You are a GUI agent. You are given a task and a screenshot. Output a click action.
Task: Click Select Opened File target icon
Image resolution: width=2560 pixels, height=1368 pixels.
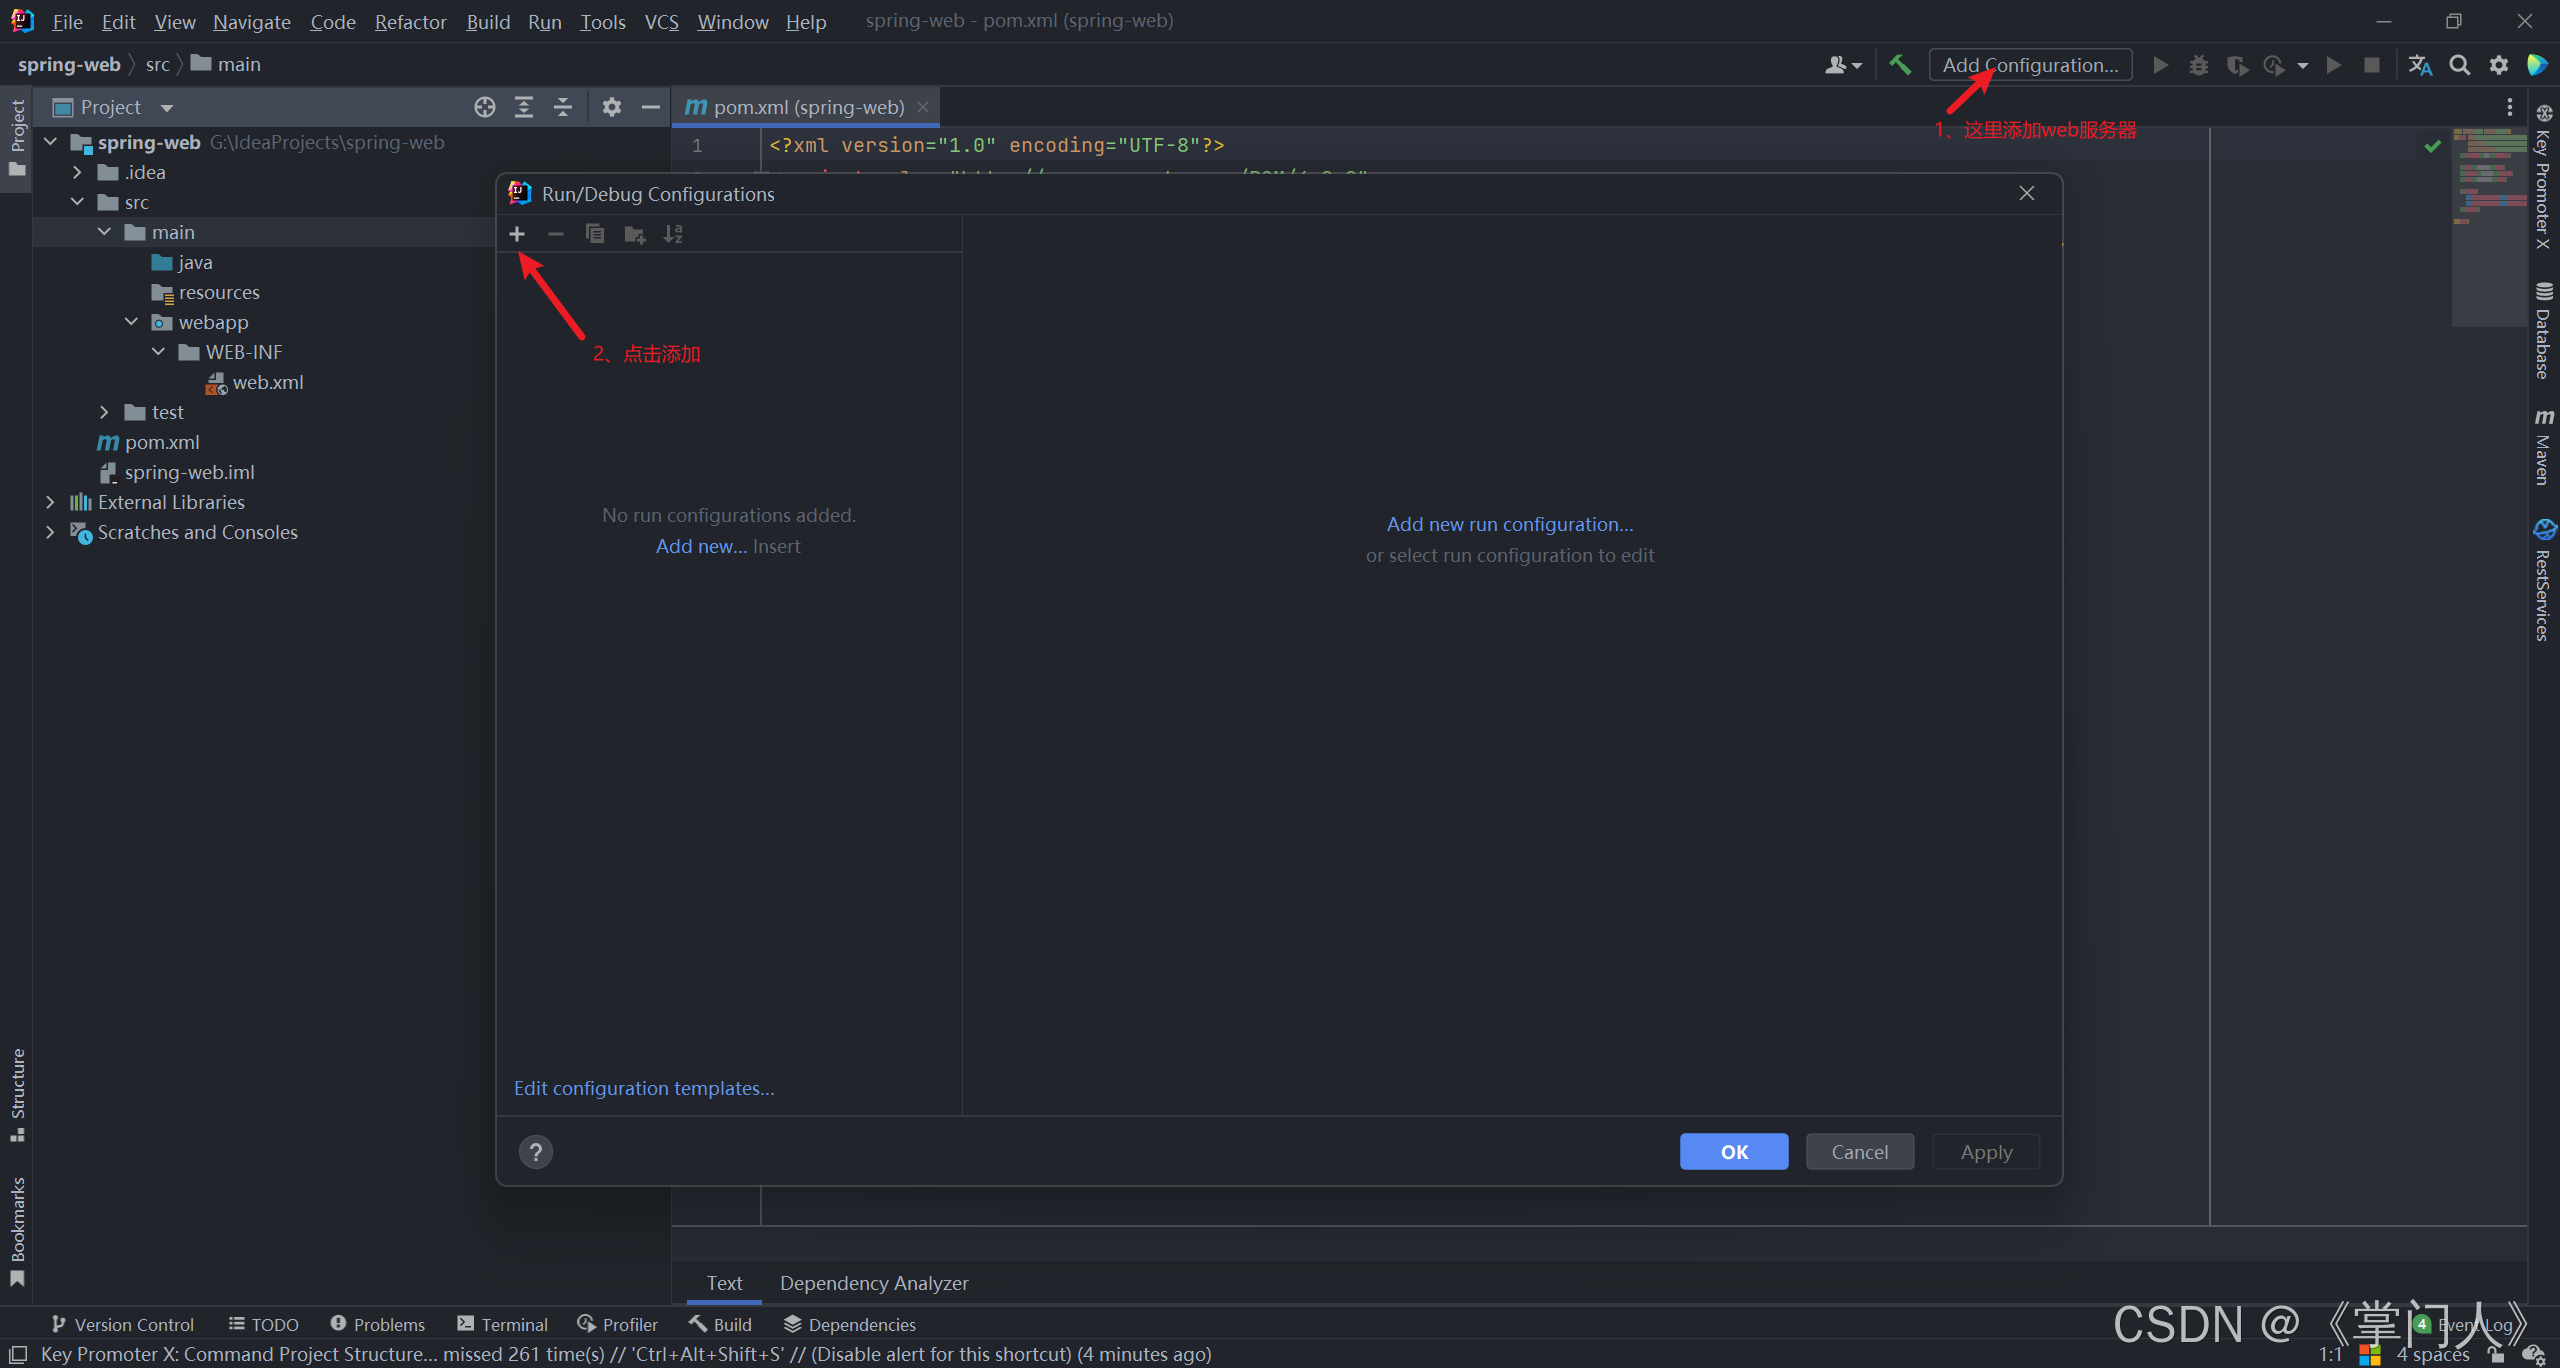coord(485,107)
